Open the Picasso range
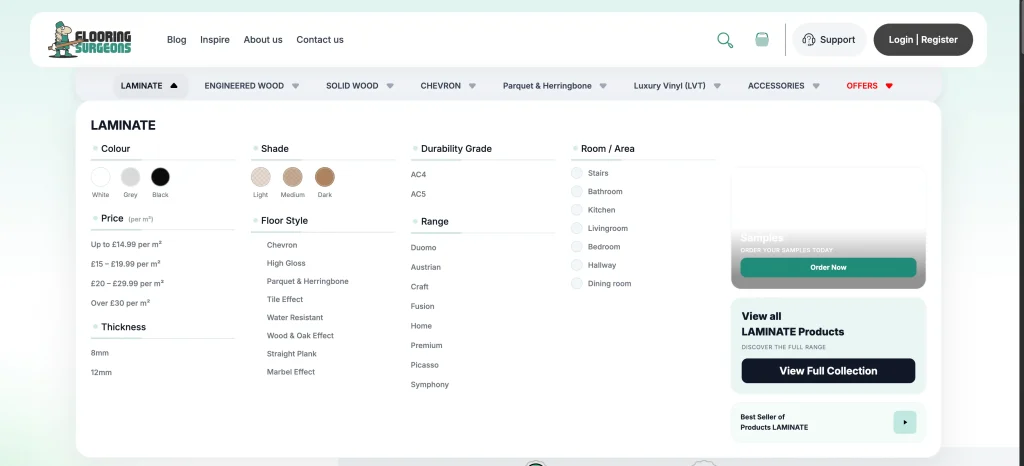 [424, 365]
